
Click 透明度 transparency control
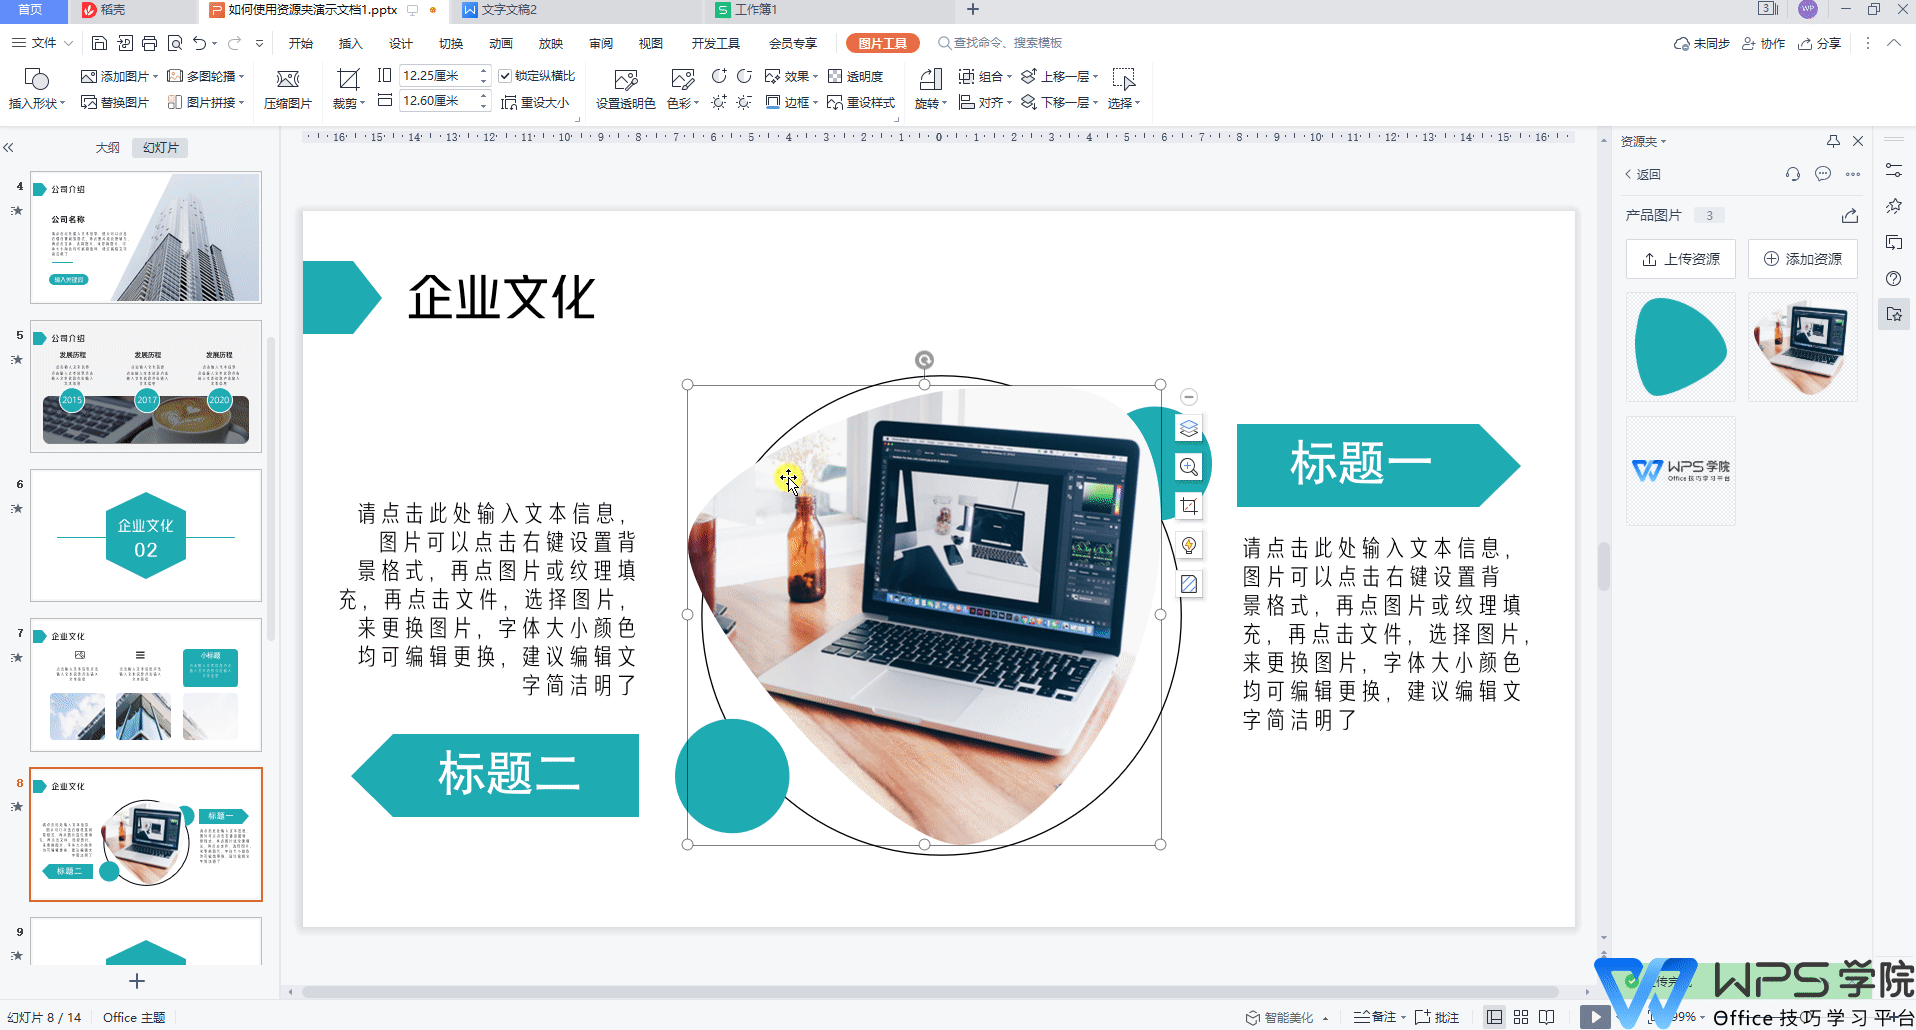855,76
